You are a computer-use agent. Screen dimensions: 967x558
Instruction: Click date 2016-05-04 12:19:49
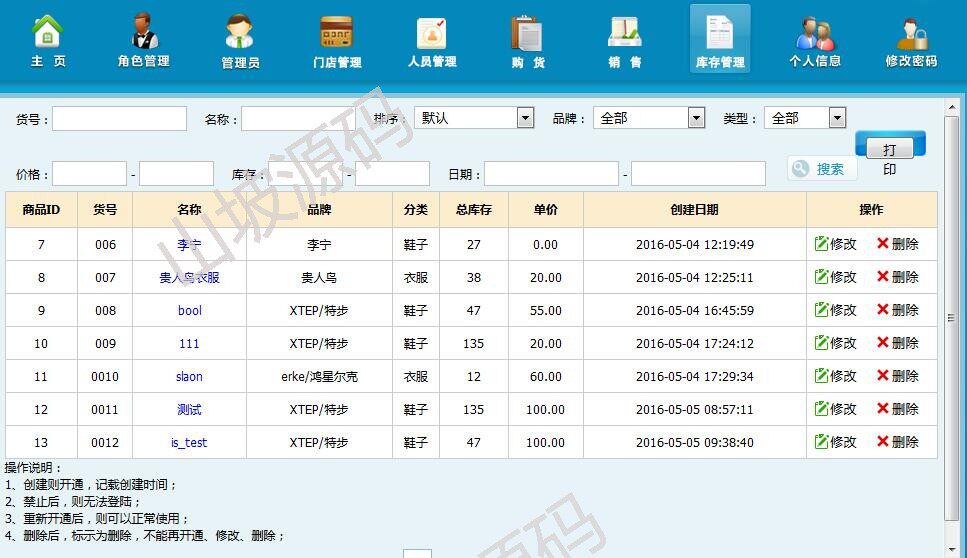coord(694,245)
